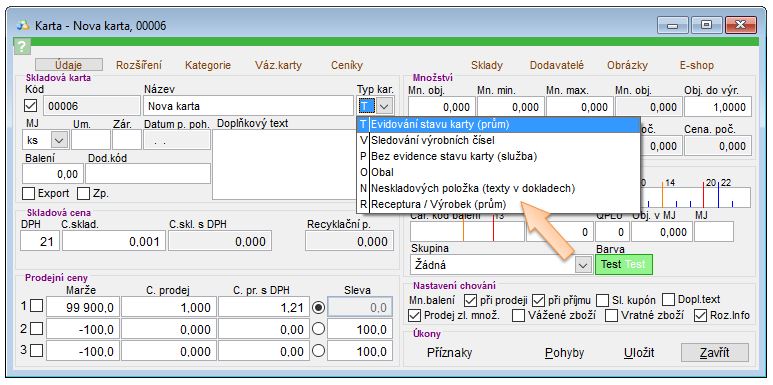This screenshot has width=773, height=385.
Task: Switch to the Ceníky tab
Action: click(x=347, y=65)
